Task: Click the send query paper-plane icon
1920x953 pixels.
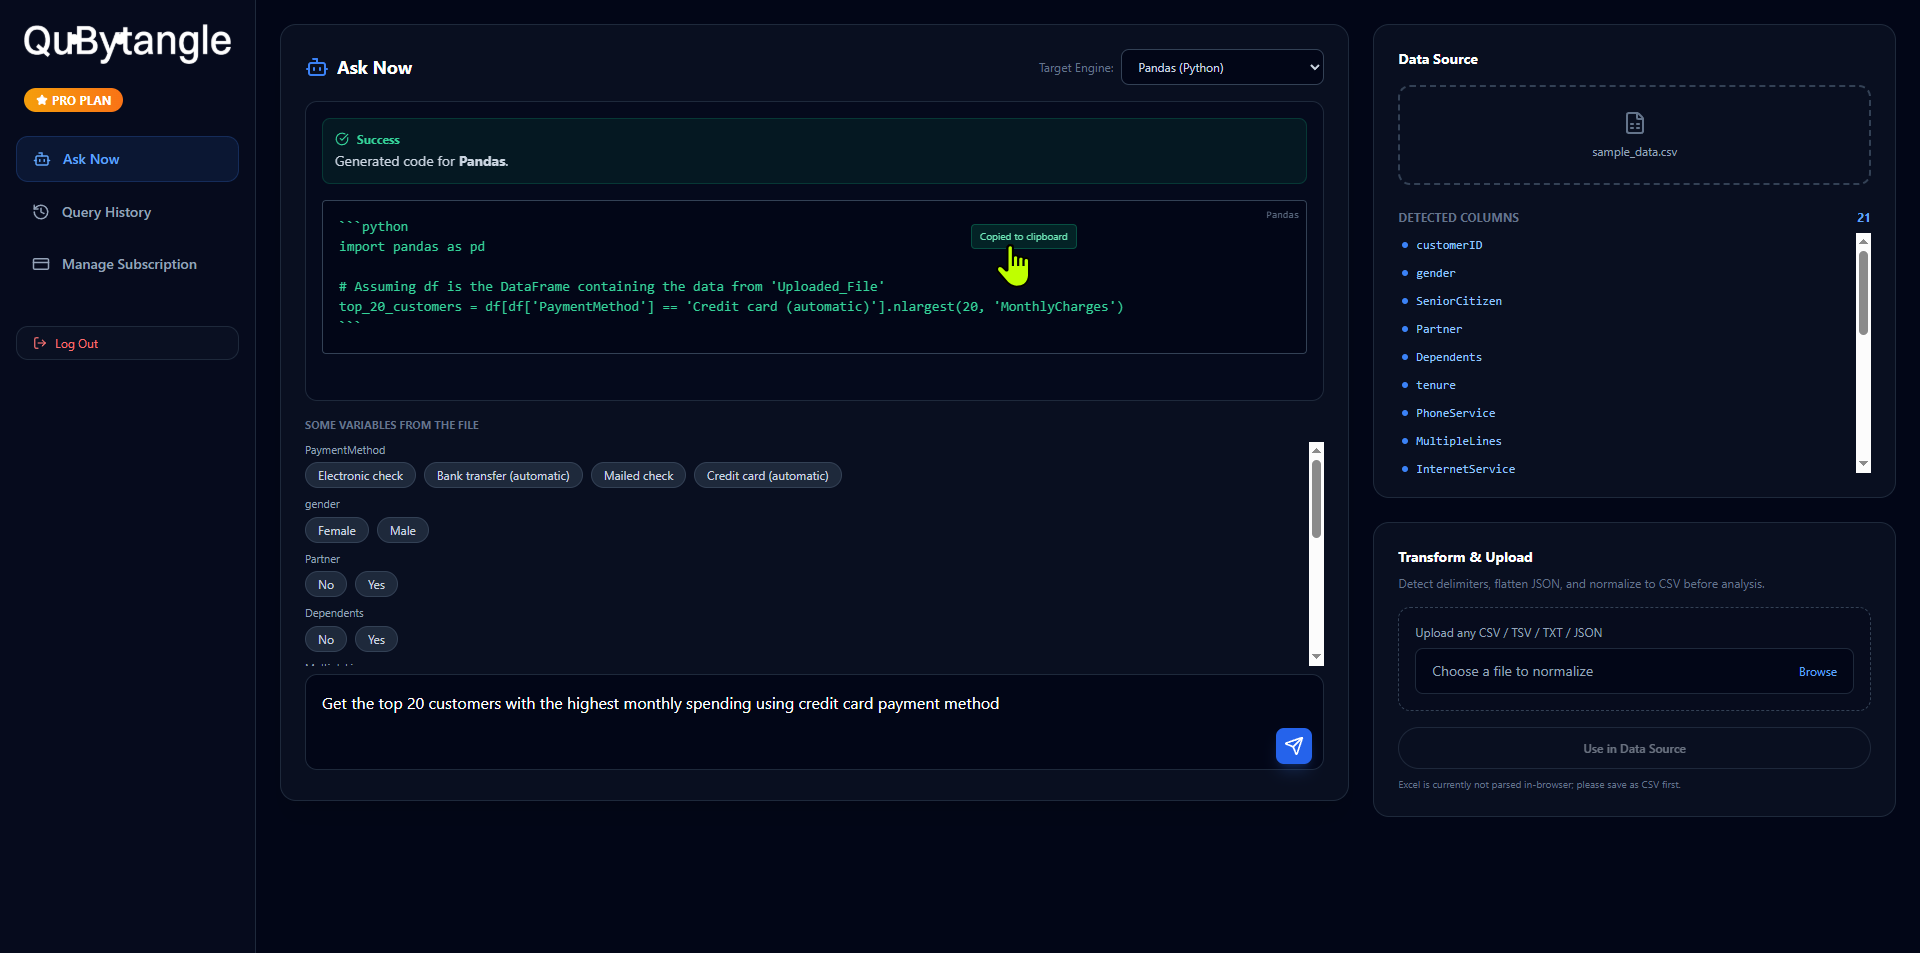Action: (x=1293, y=746)
